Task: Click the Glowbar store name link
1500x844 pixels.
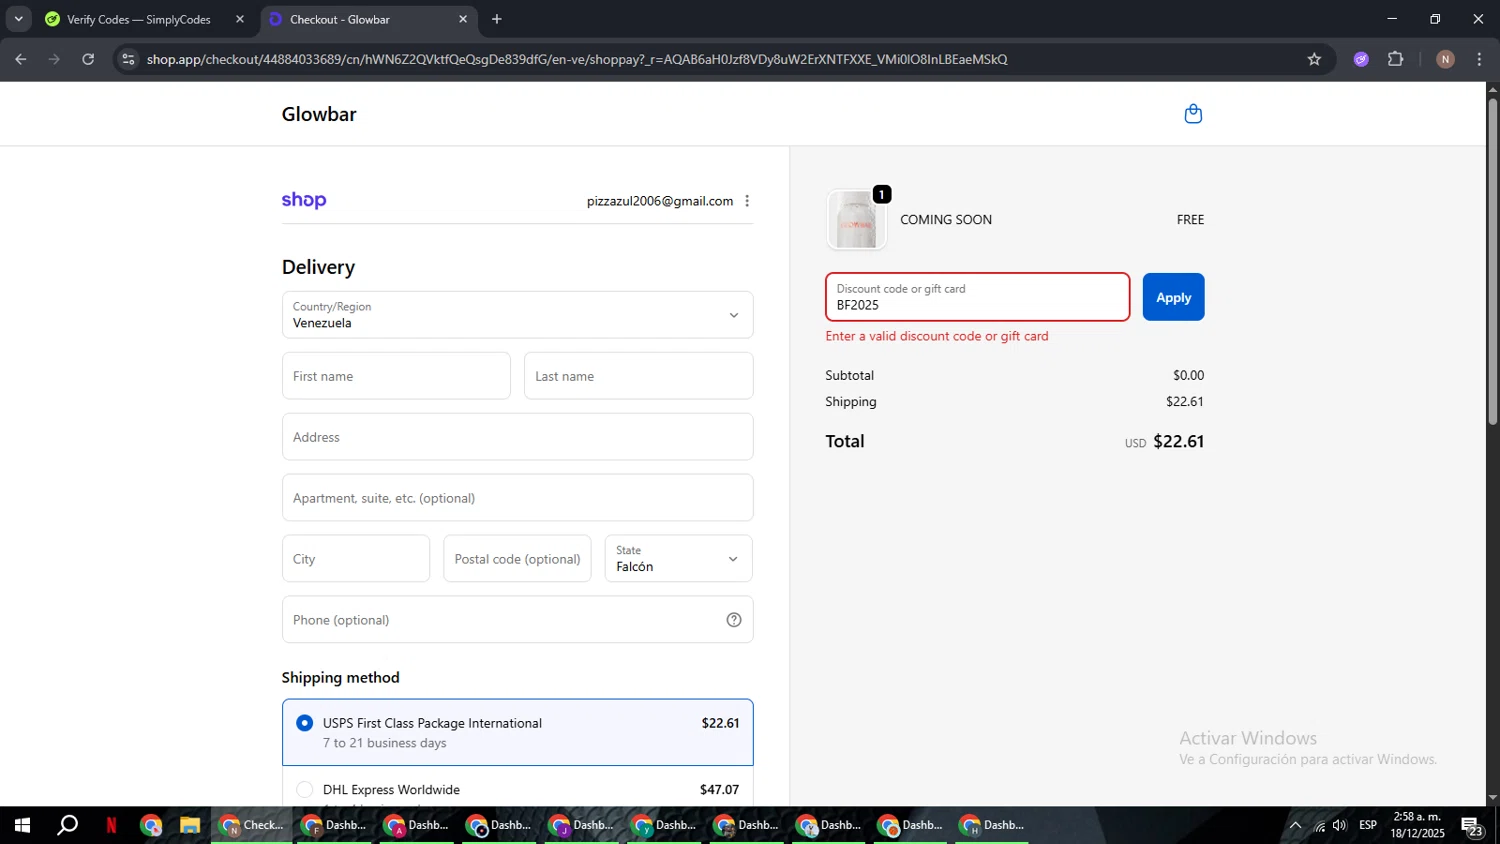Action: [319, 114]
